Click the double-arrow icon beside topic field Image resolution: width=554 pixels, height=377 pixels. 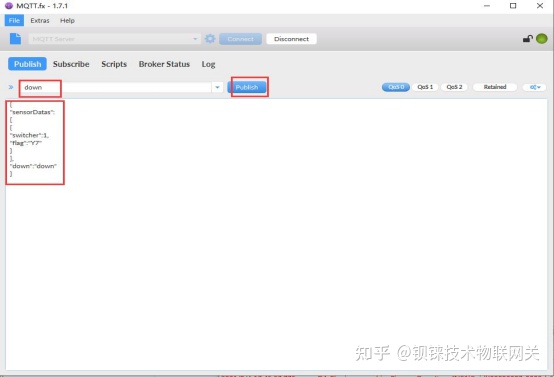pyautogui.click(x=11, y=87)
